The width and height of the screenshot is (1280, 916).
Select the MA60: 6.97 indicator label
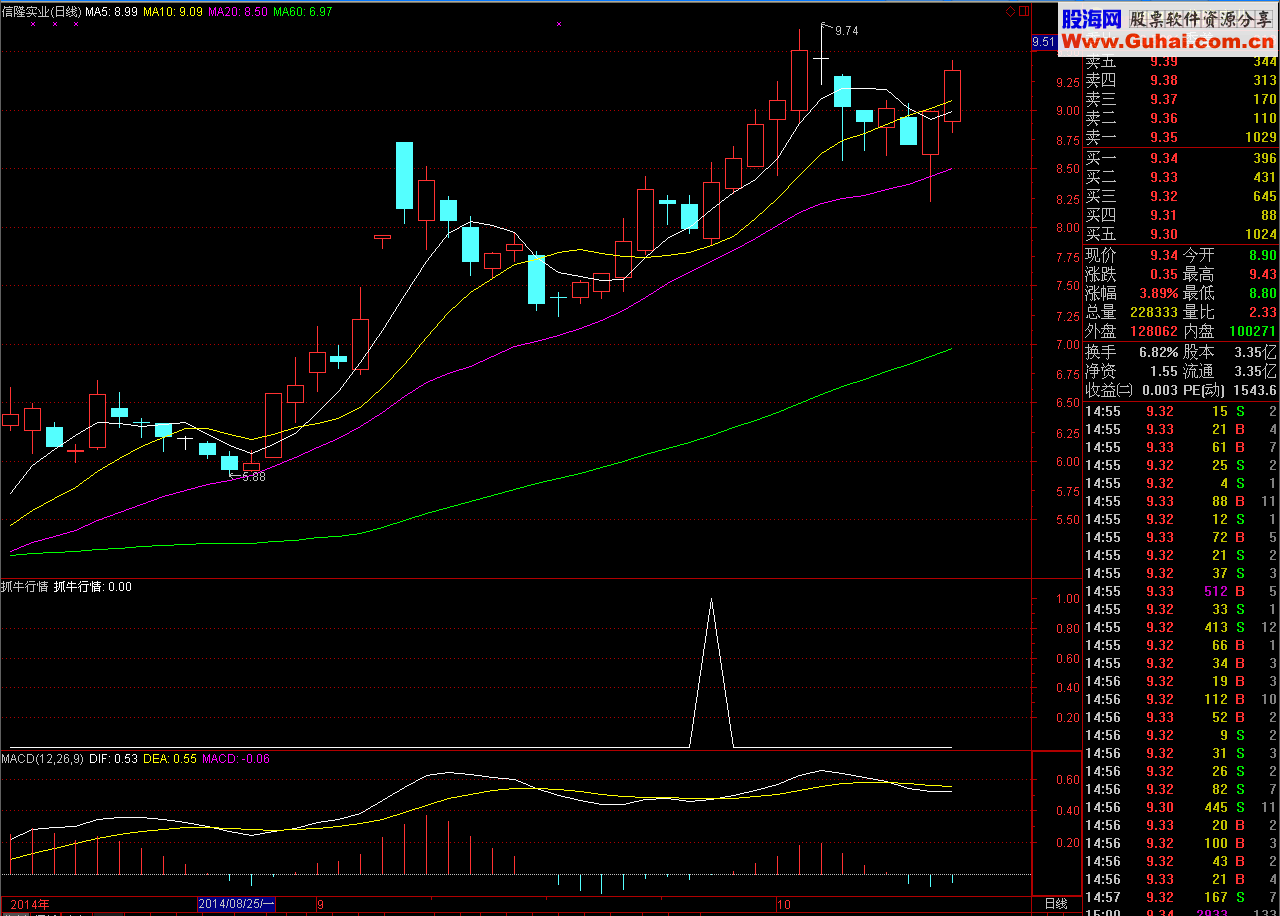pos(303,11)
